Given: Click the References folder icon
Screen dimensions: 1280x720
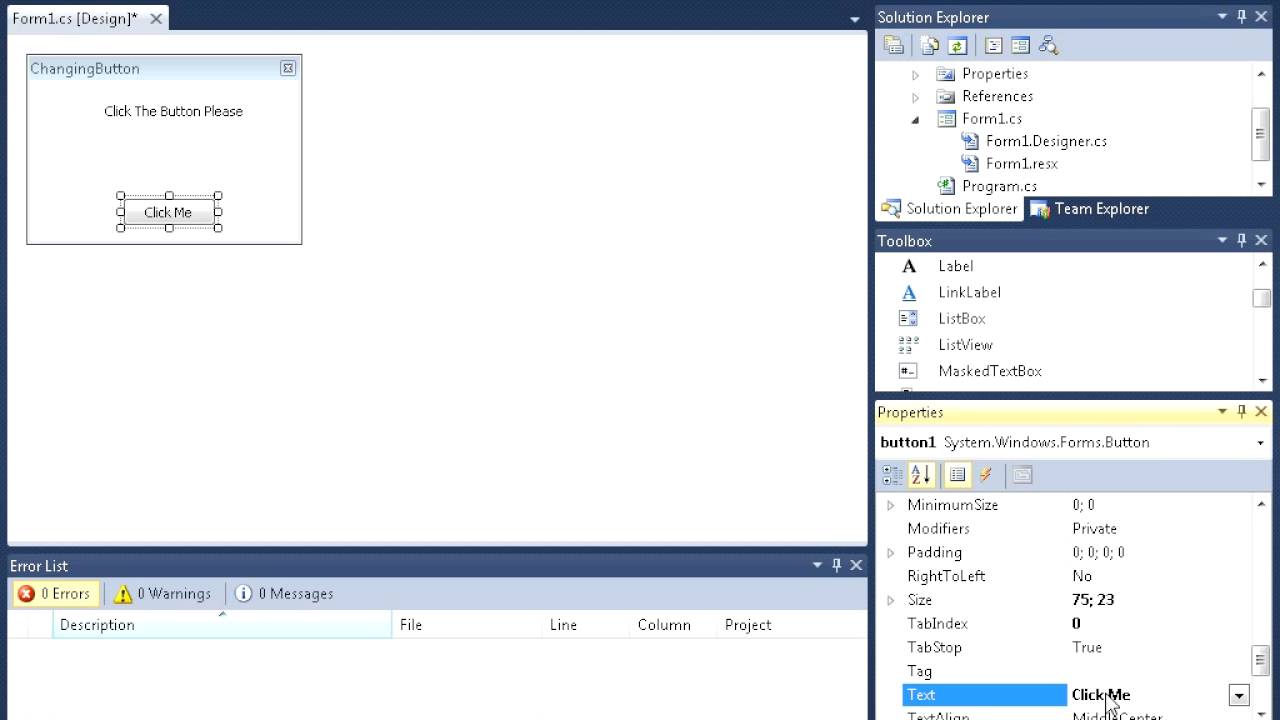Looking at the screenshot, I should pyautogui.click(x=946, y=96).
